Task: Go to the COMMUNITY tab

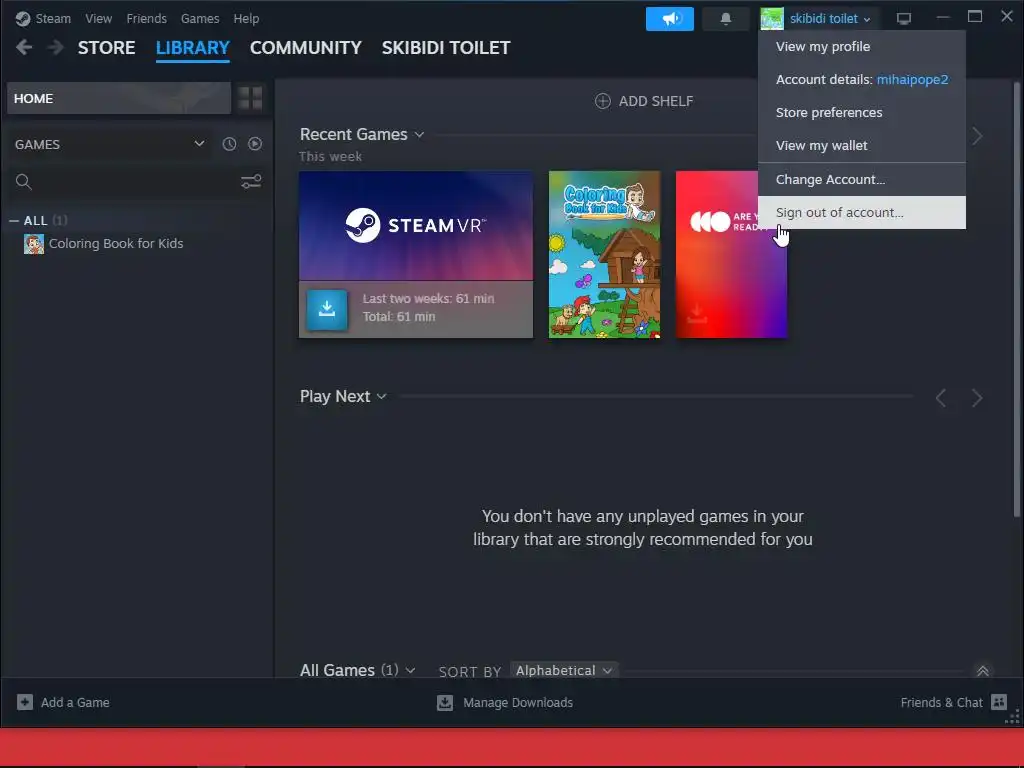Action: pyautogui.click(x=306, y=48)
